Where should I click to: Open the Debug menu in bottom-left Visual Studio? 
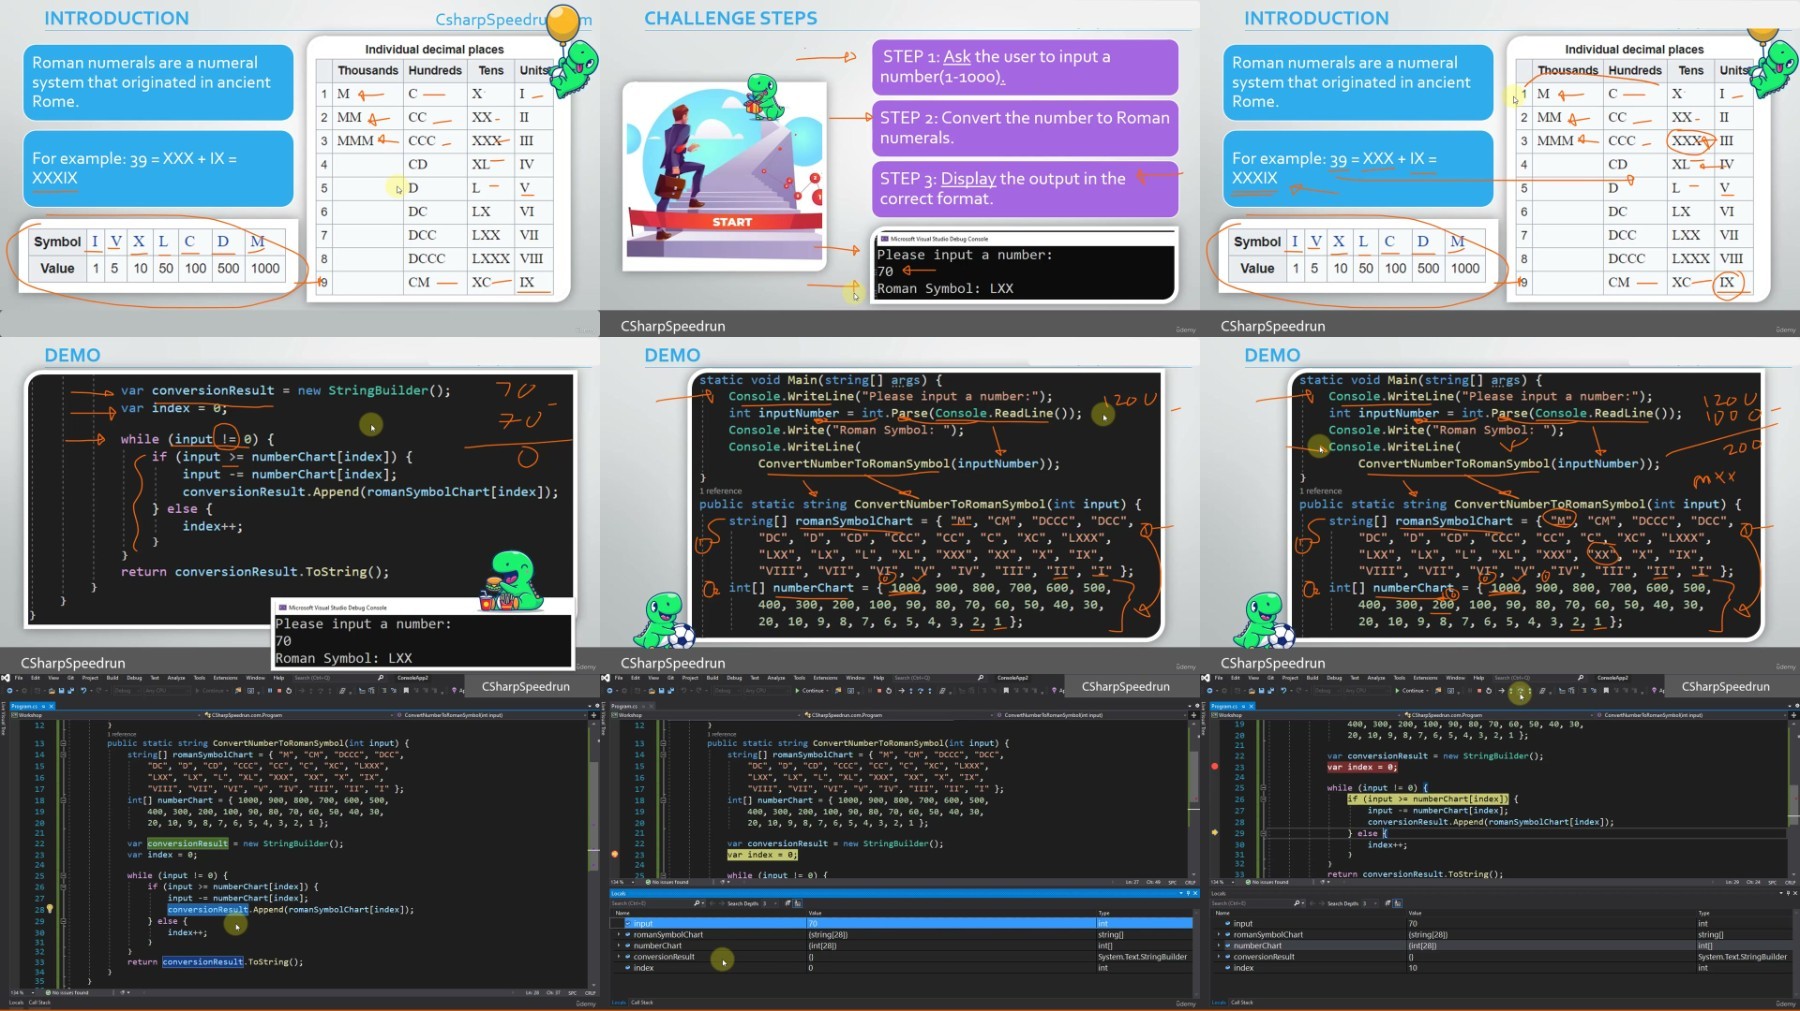click(x=136, y=678)
